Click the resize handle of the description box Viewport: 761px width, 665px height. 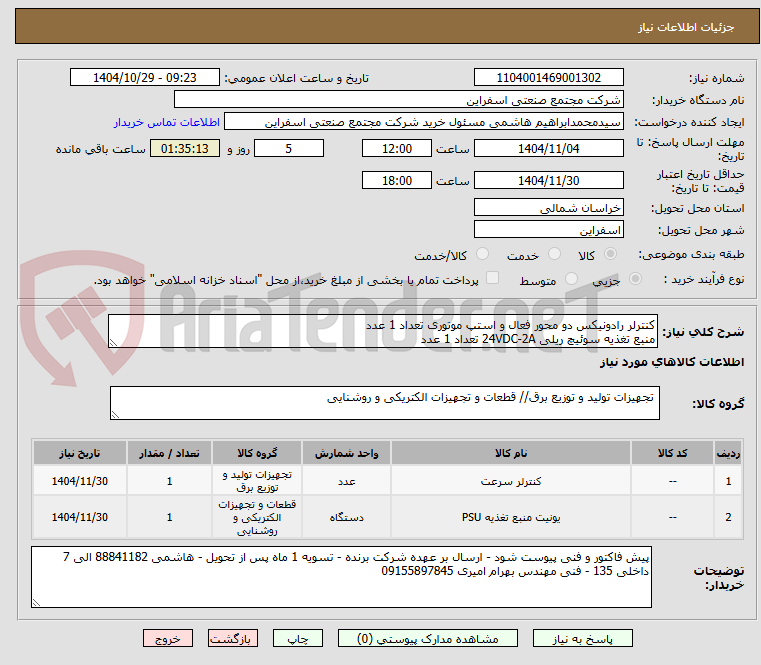[x=113, y=343]
